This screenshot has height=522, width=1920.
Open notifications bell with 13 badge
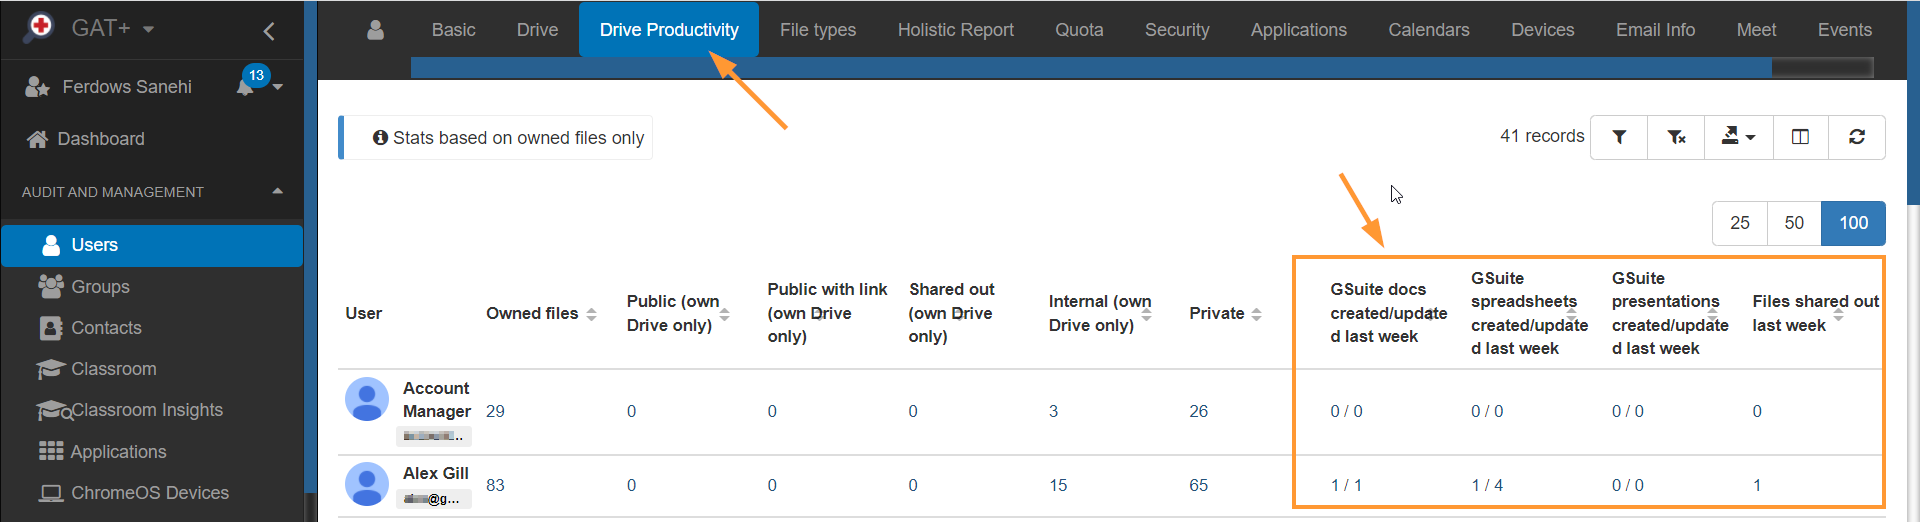coord(245,87)
